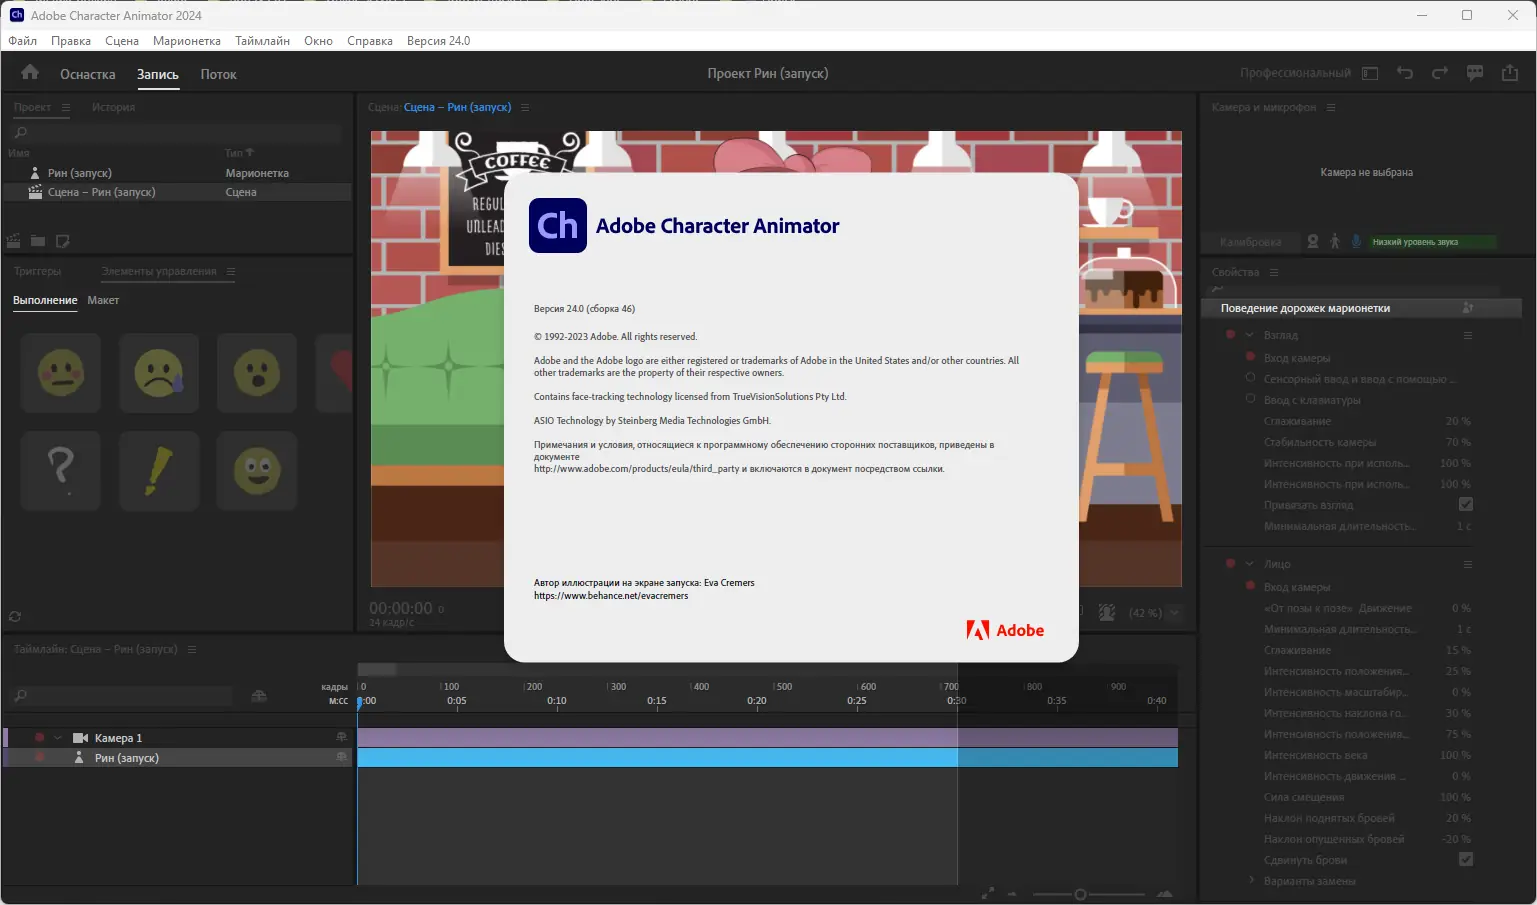Switch to the Триггеры tab

click(x=38, y=271)
